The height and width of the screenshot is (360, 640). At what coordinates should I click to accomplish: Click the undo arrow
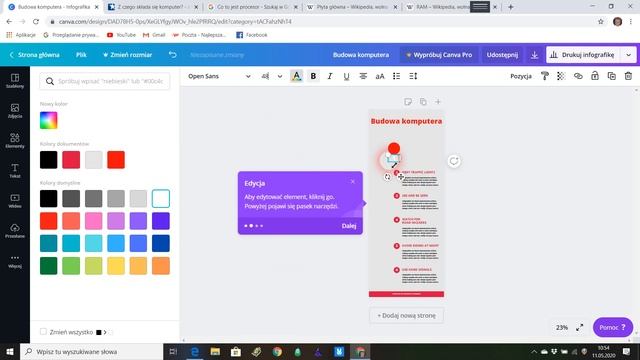173,55
